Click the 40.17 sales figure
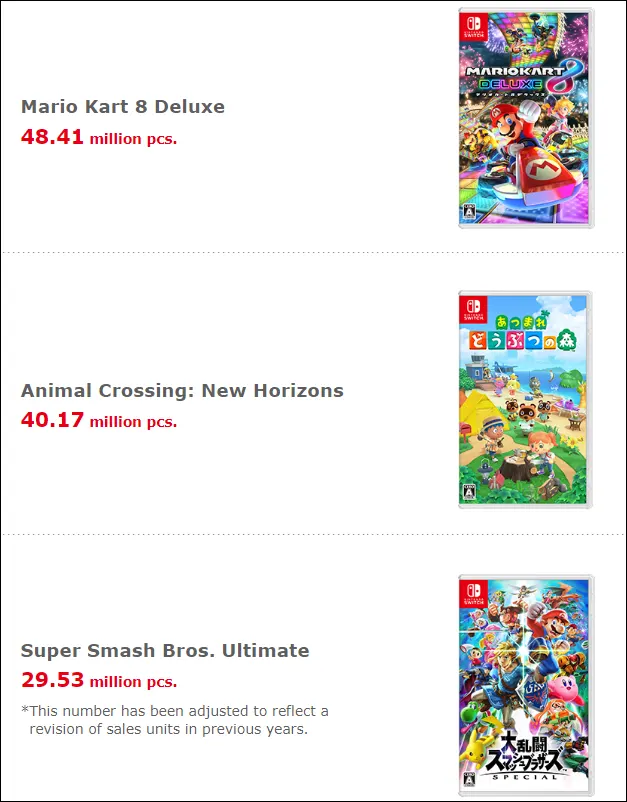The height and width of the screenshot is (802, 627). tap(52, 421)
